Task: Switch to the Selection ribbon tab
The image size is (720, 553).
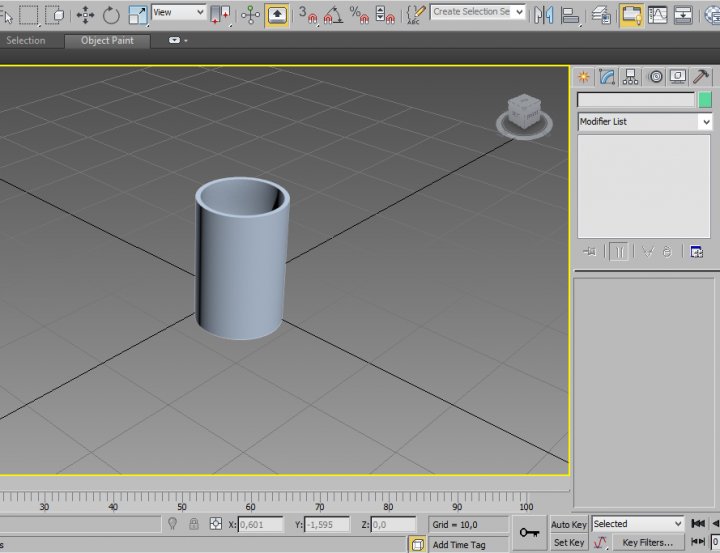Action: point(26,41)
